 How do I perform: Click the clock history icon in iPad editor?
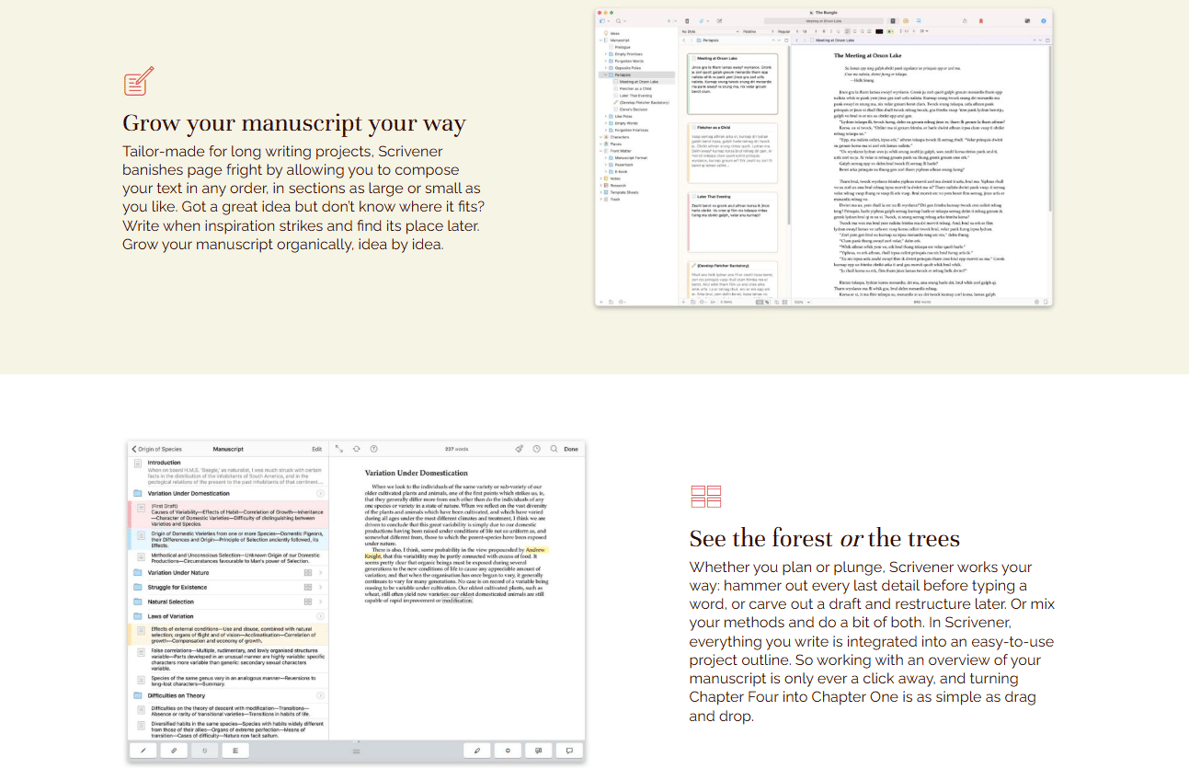537,449
